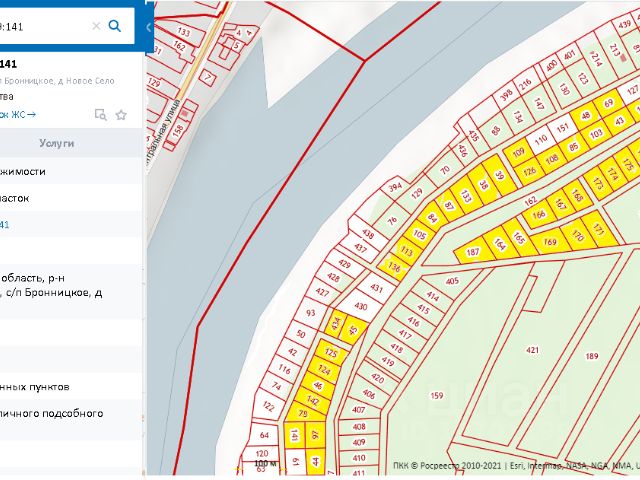Click parcel 158 on the left bank
This screenshot has width=640, height=480.
178,131
